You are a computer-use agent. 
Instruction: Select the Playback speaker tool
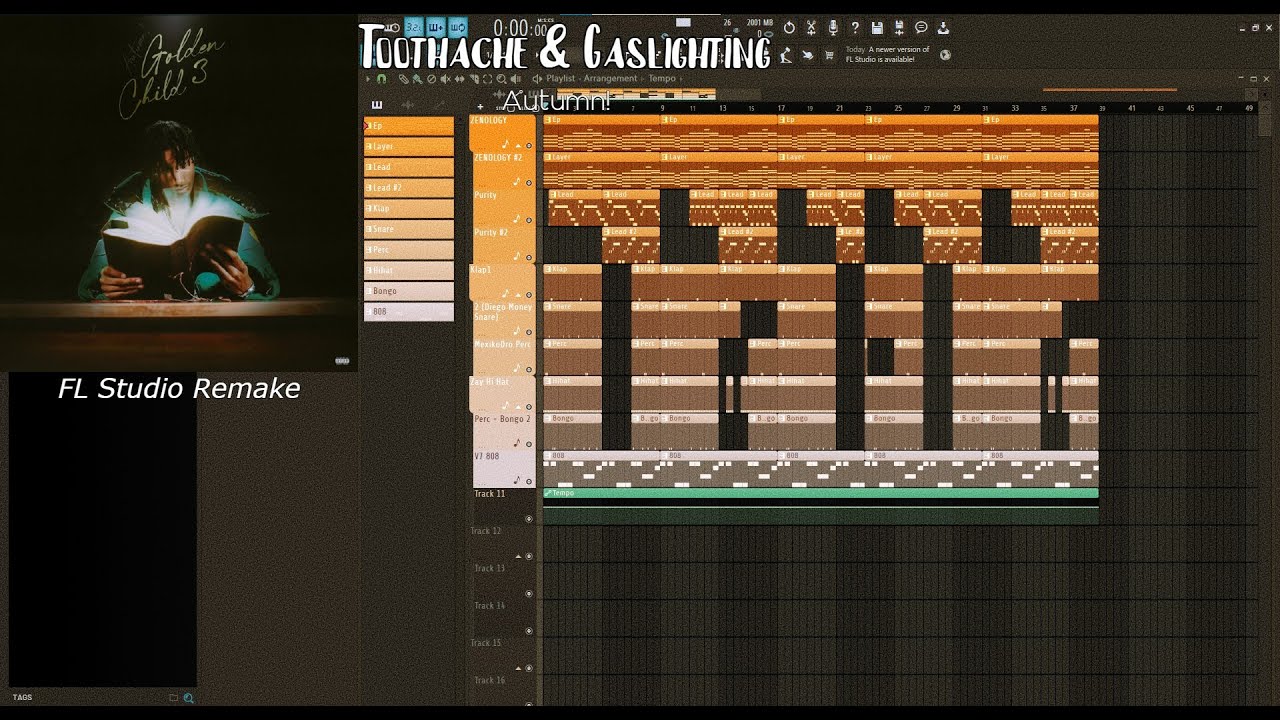point(515,79)
